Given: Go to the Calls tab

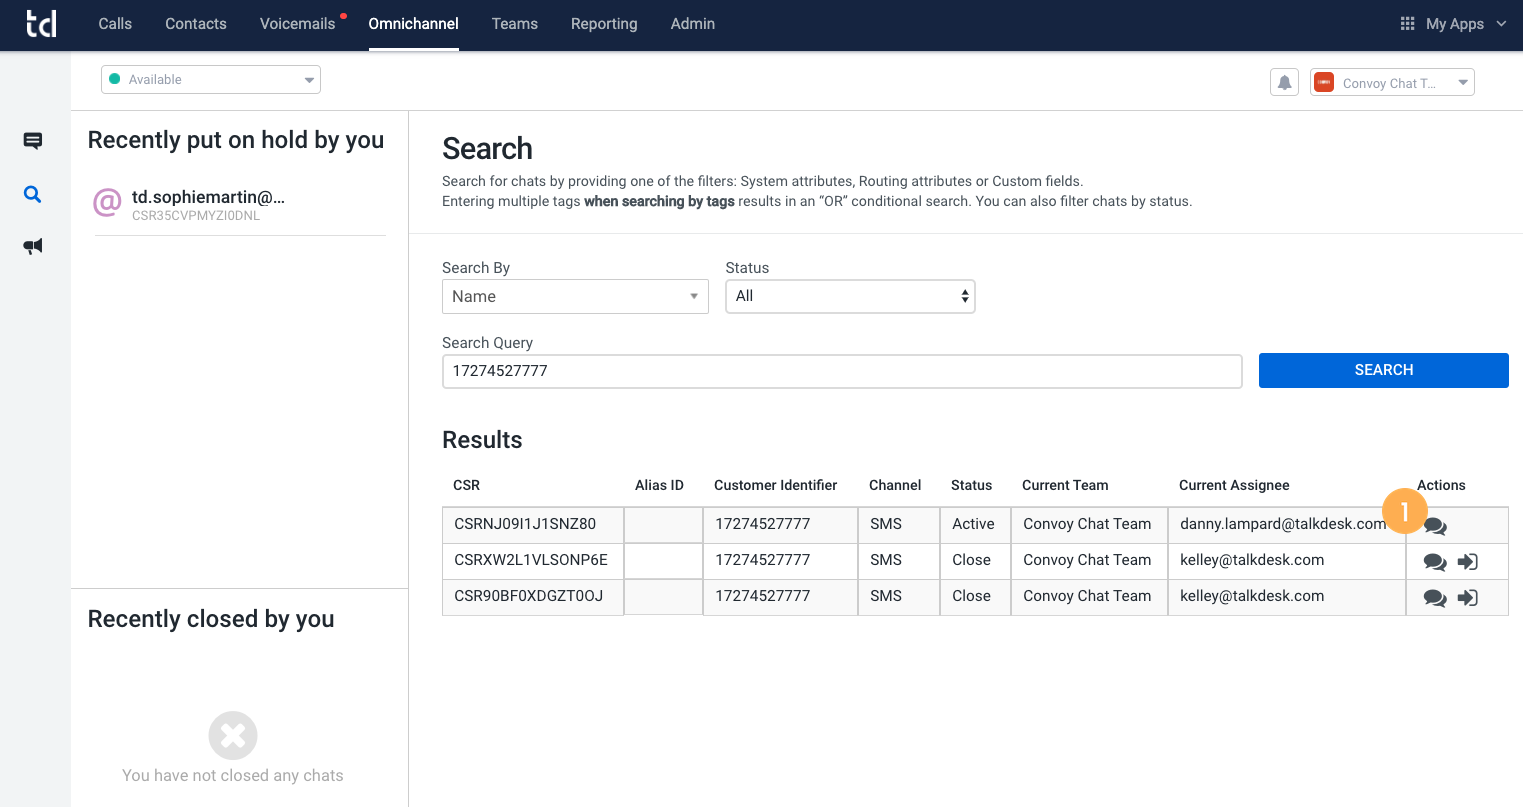Looking at the screenshot, I should pos(115,23).
